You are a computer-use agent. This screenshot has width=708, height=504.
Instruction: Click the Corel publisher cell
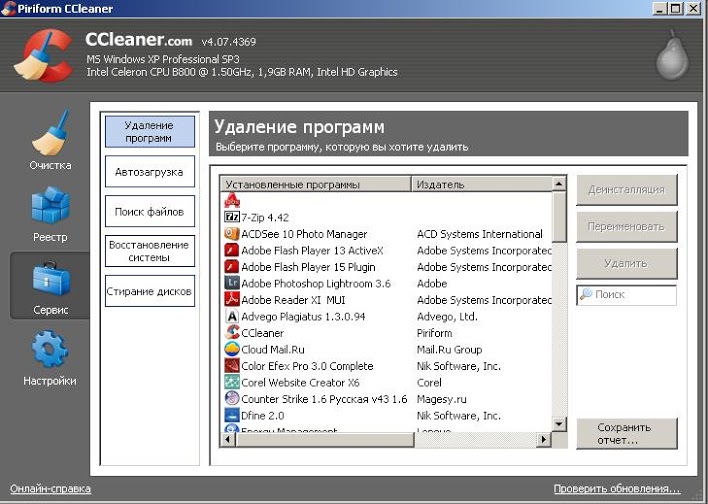coord(429,383)
